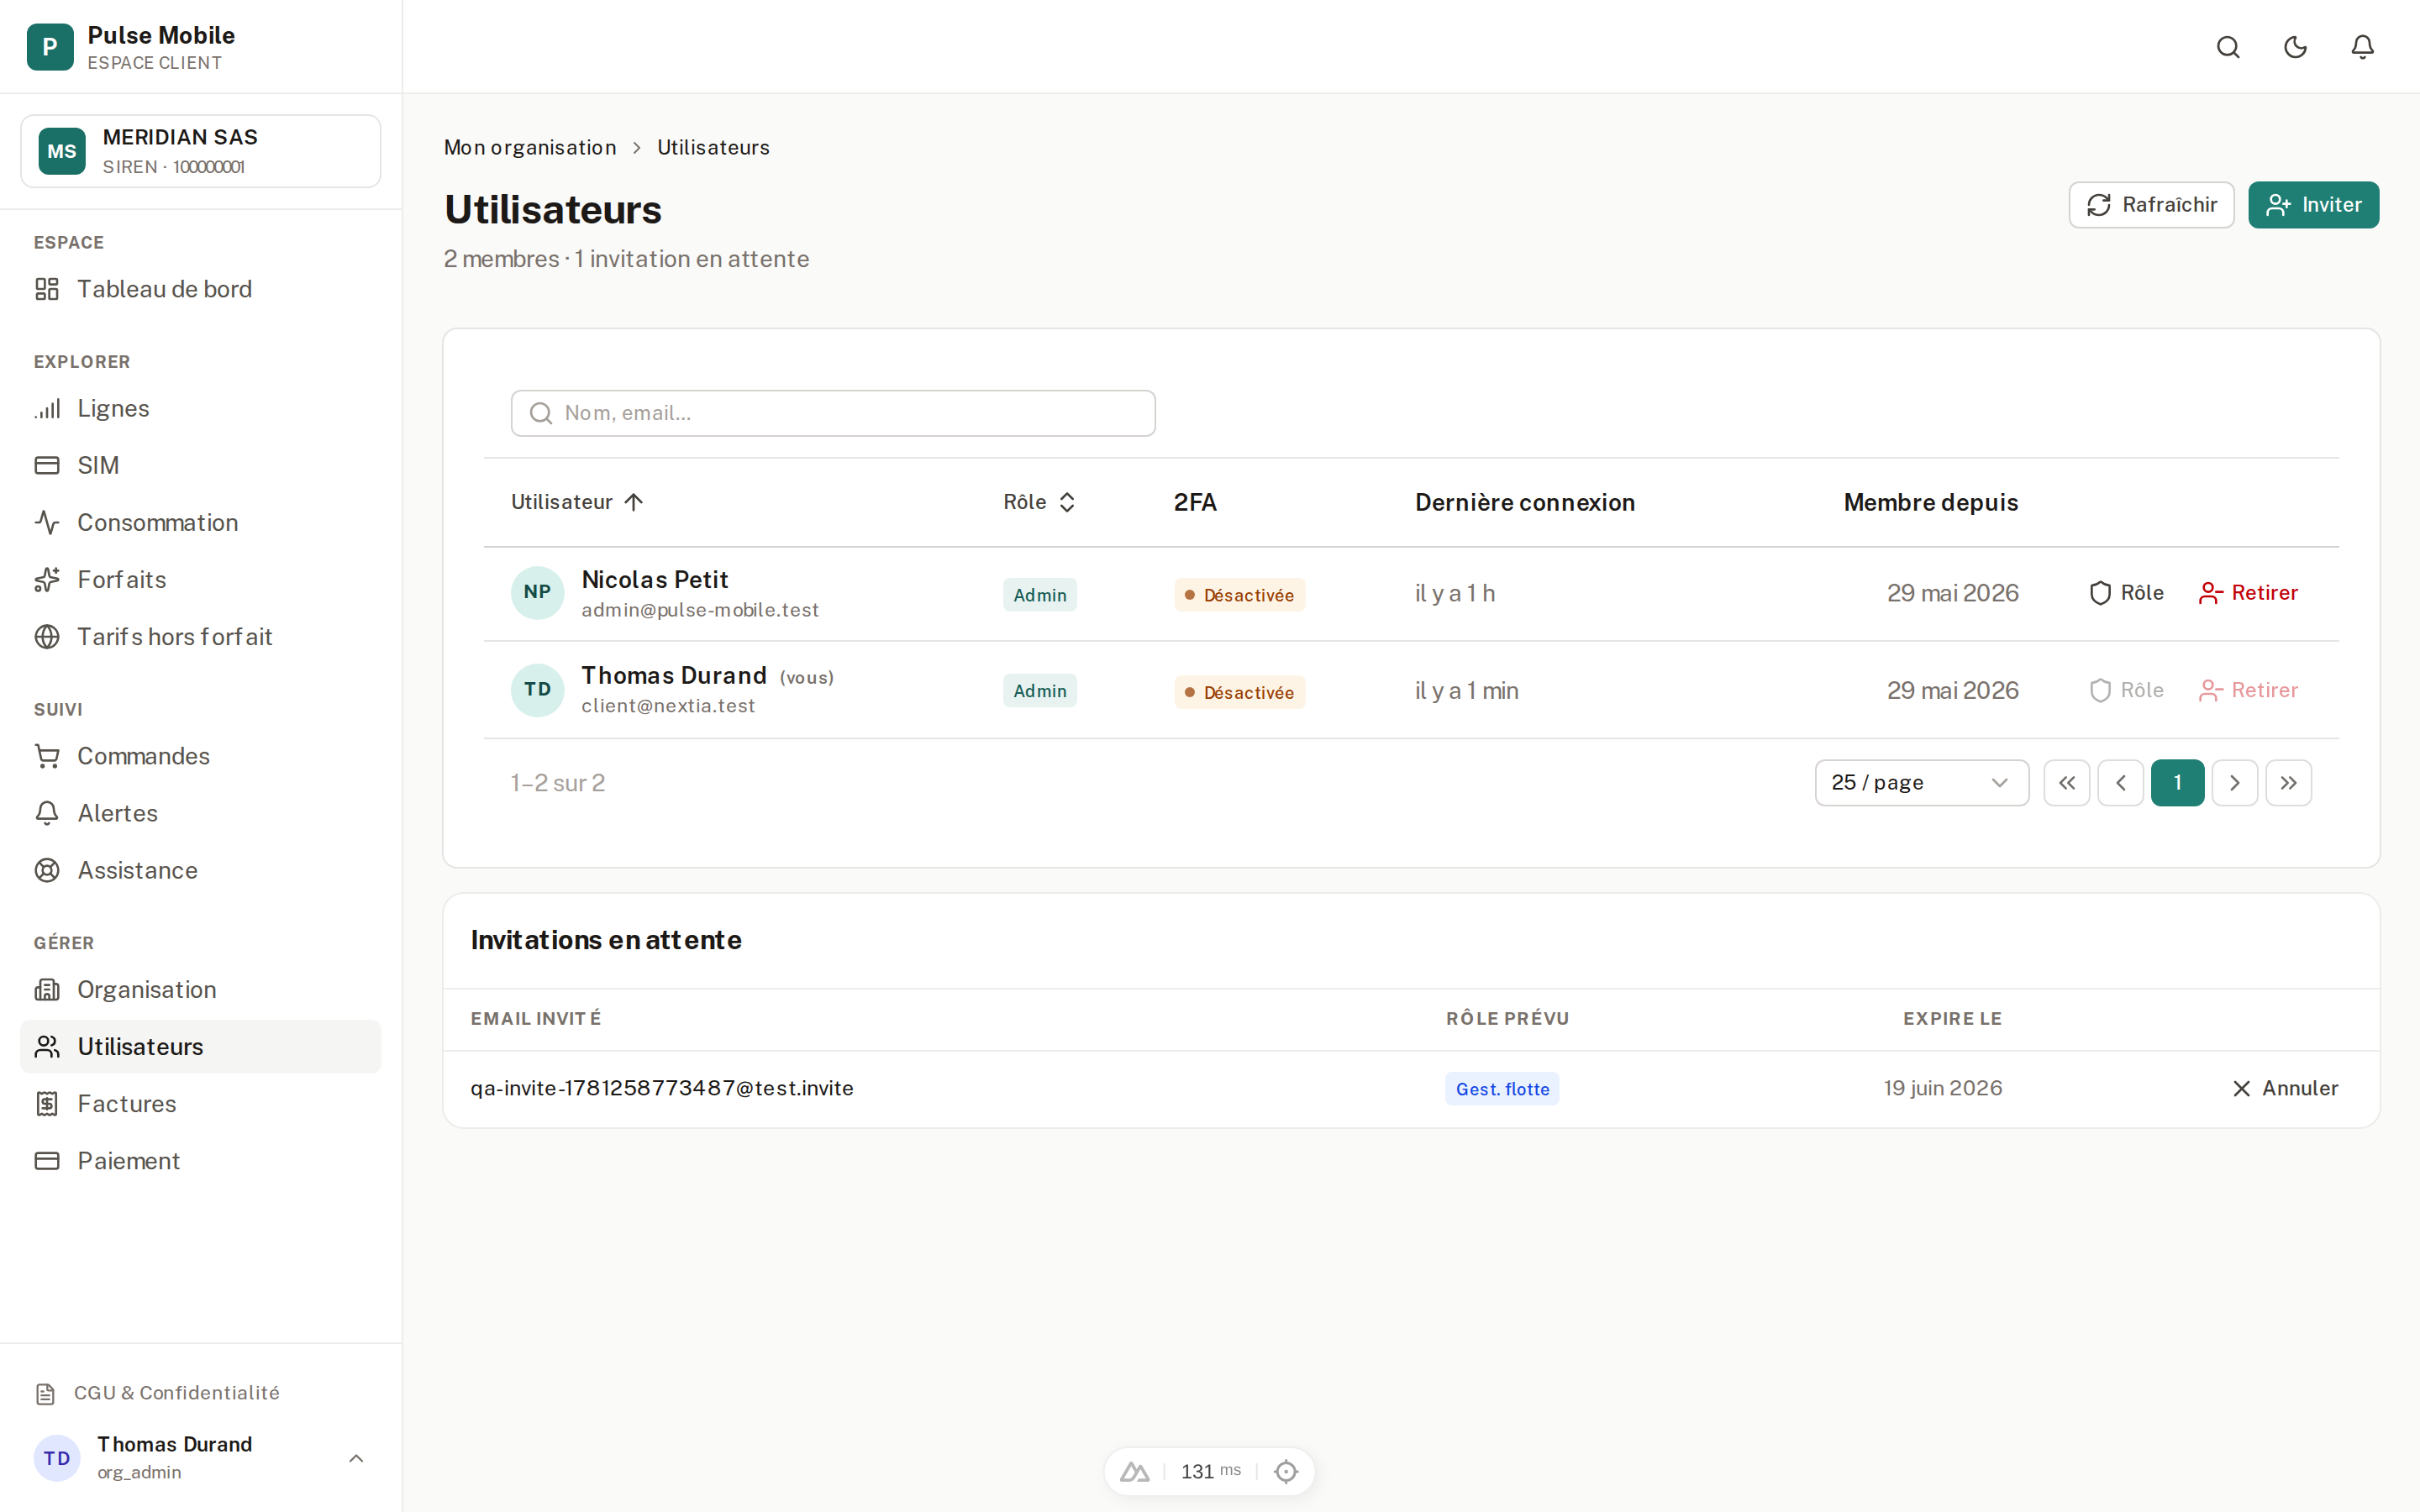Sort by Rôle column header
The image size is (2420, 1512).
(1039, 502)
